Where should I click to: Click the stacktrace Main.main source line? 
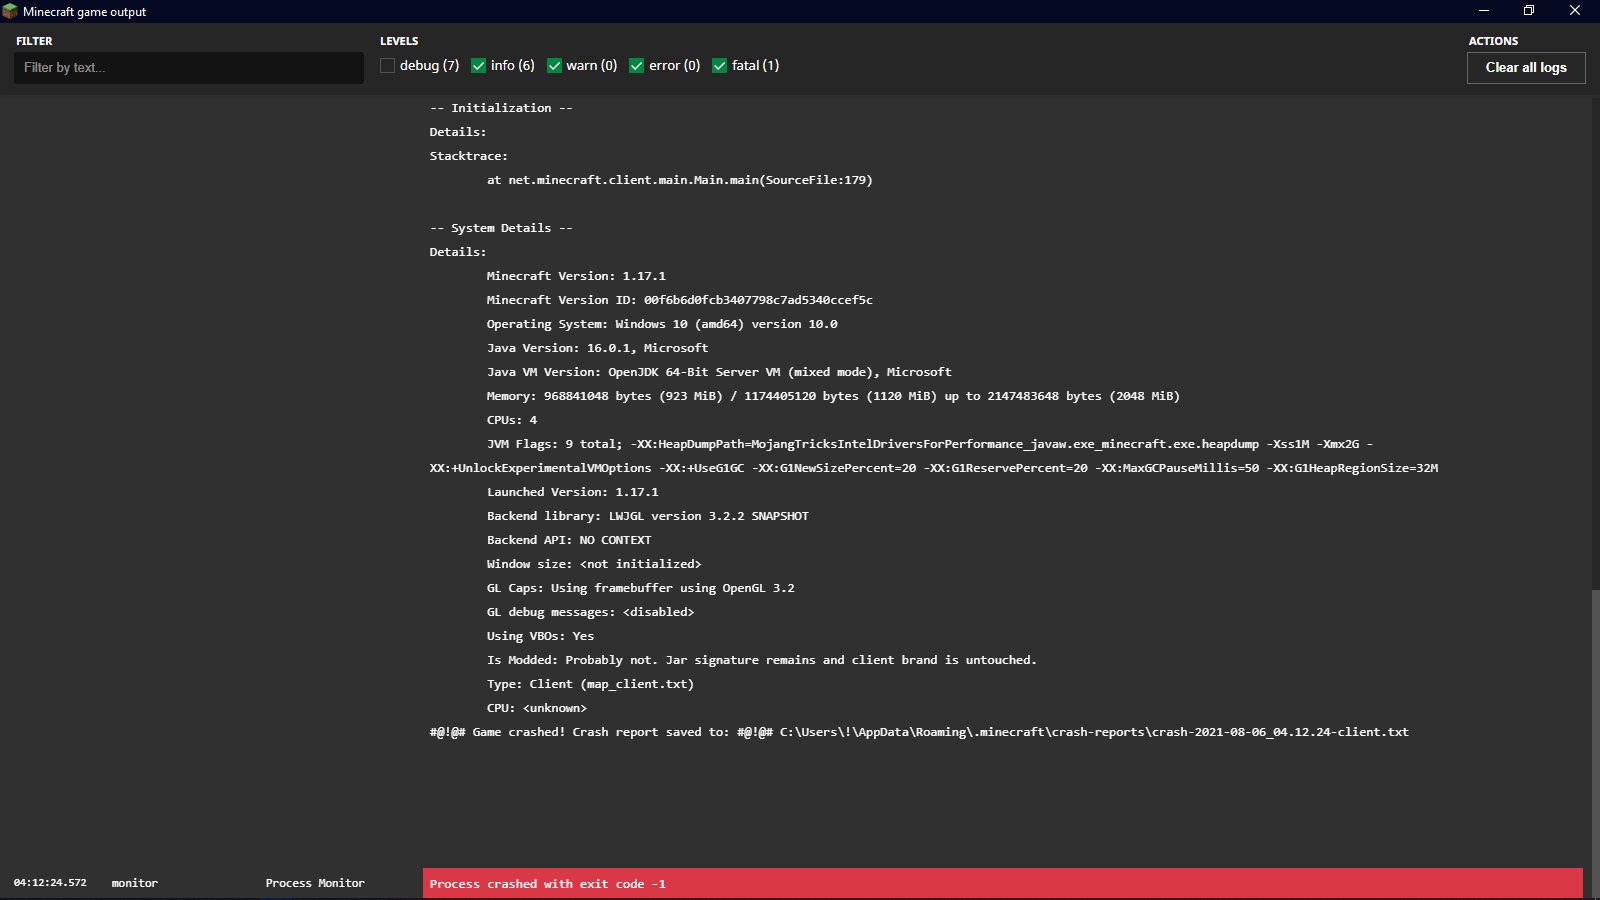point(679,180)
